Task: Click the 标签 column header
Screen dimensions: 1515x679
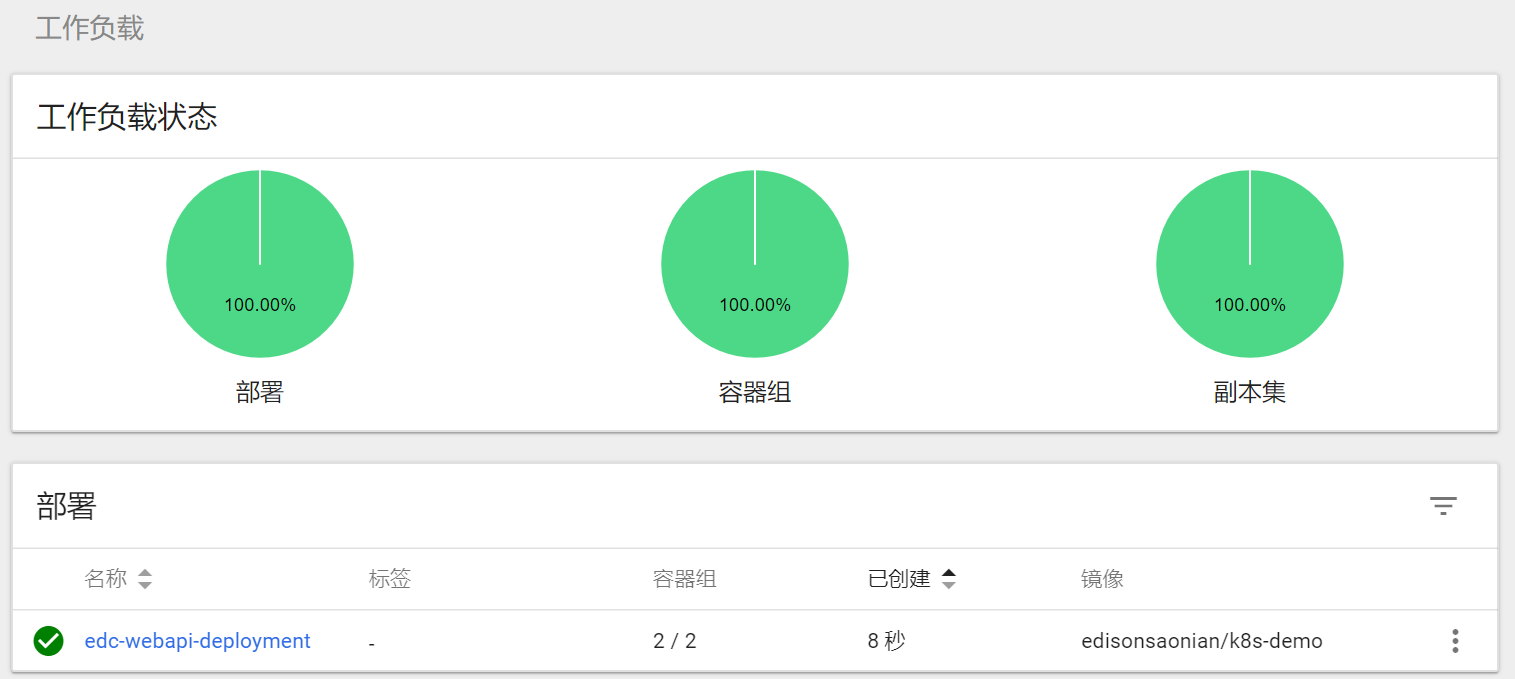Action: click(x=390, y=579)
